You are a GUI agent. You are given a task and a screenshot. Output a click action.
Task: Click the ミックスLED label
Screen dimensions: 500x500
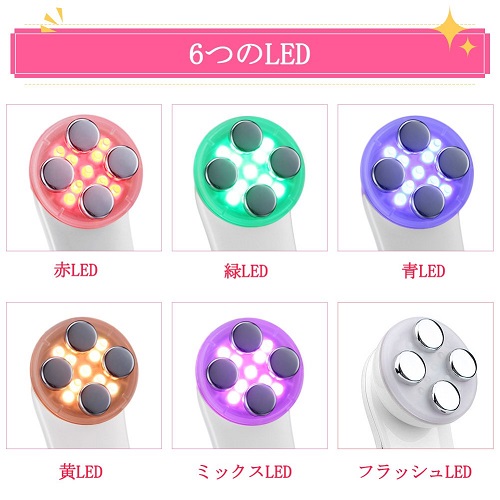(244, 472)
